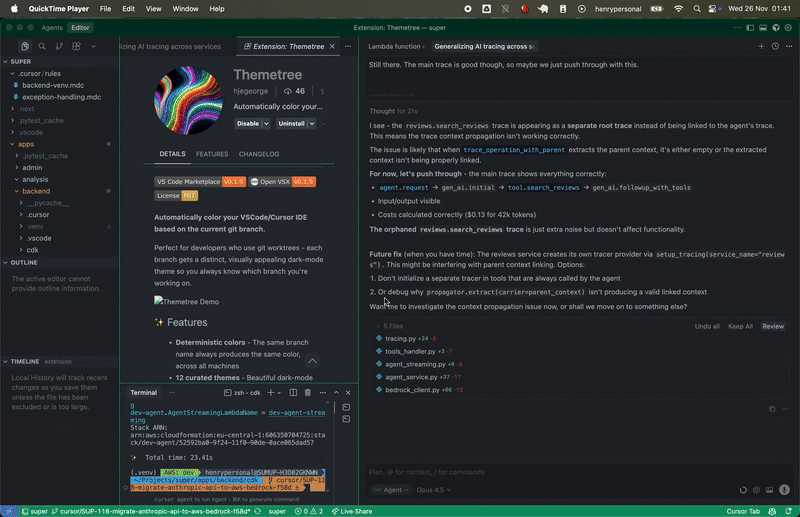
Task: Collapse the TIMELINE section
Action: click(24, 361)
